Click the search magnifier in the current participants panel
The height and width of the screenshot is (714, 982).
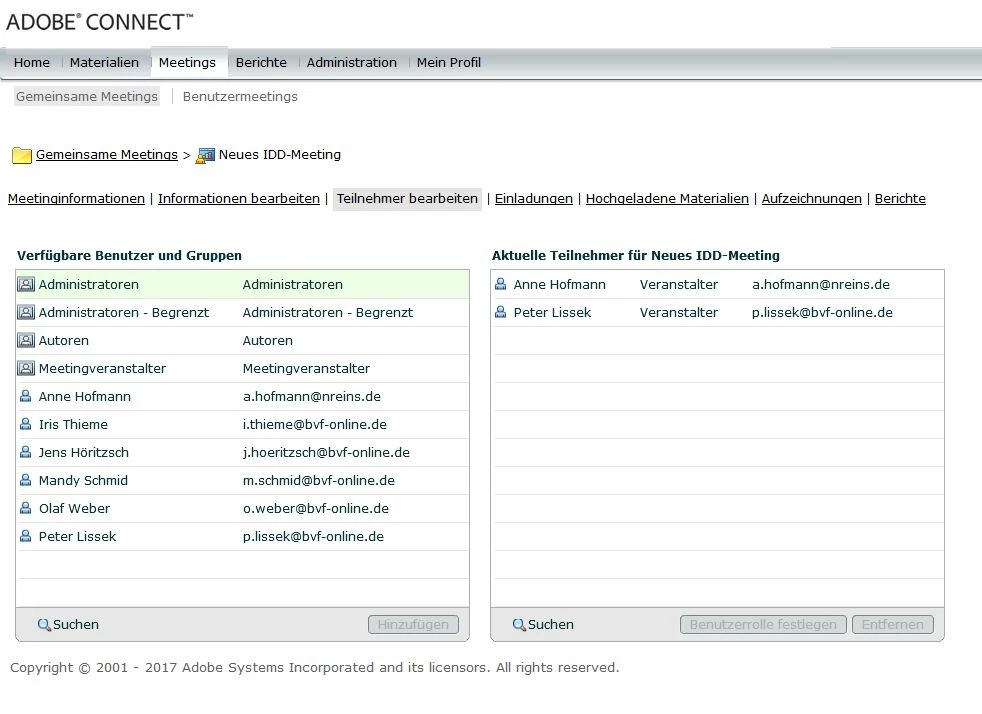click(519, 624)
